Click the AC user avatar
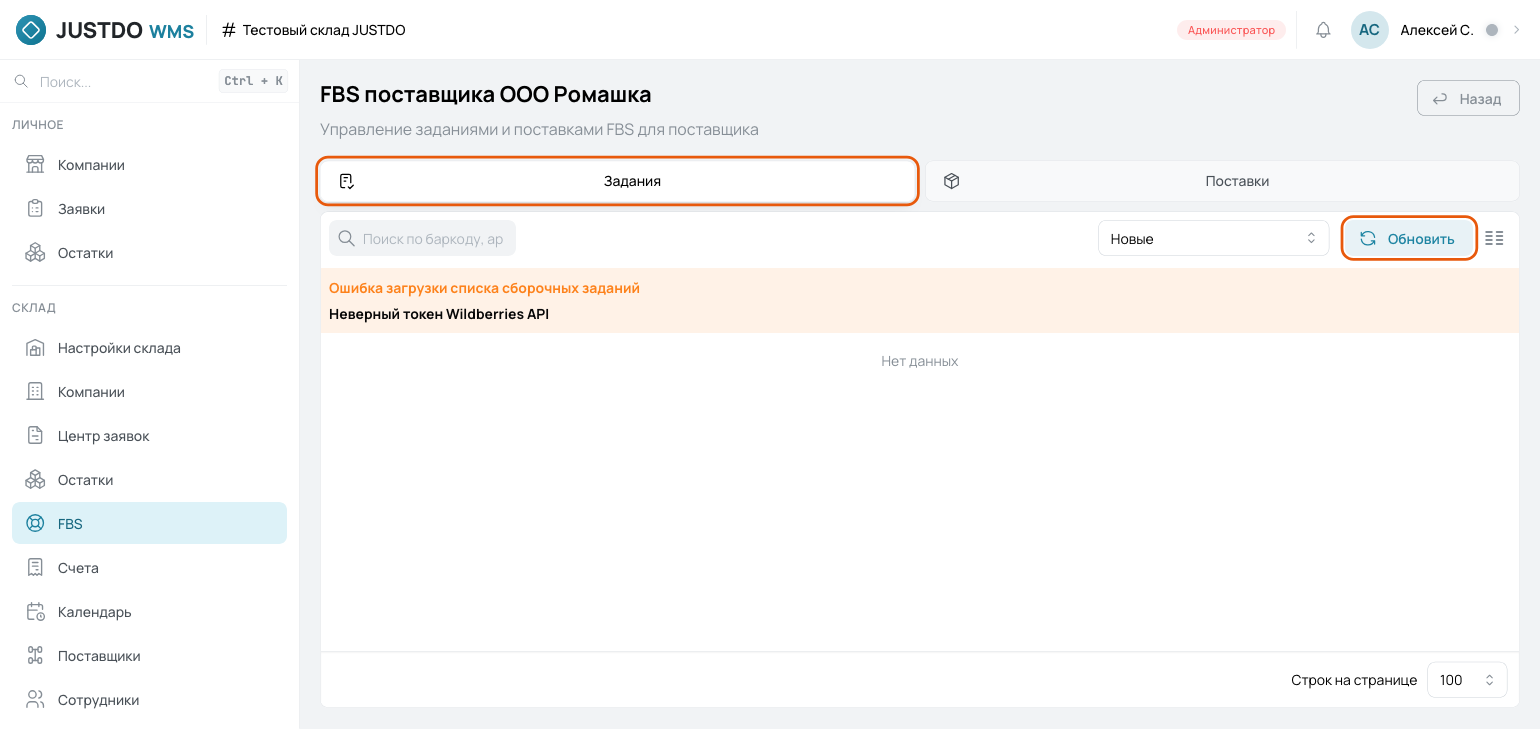1540x729 pixels. click(1369, 30)
